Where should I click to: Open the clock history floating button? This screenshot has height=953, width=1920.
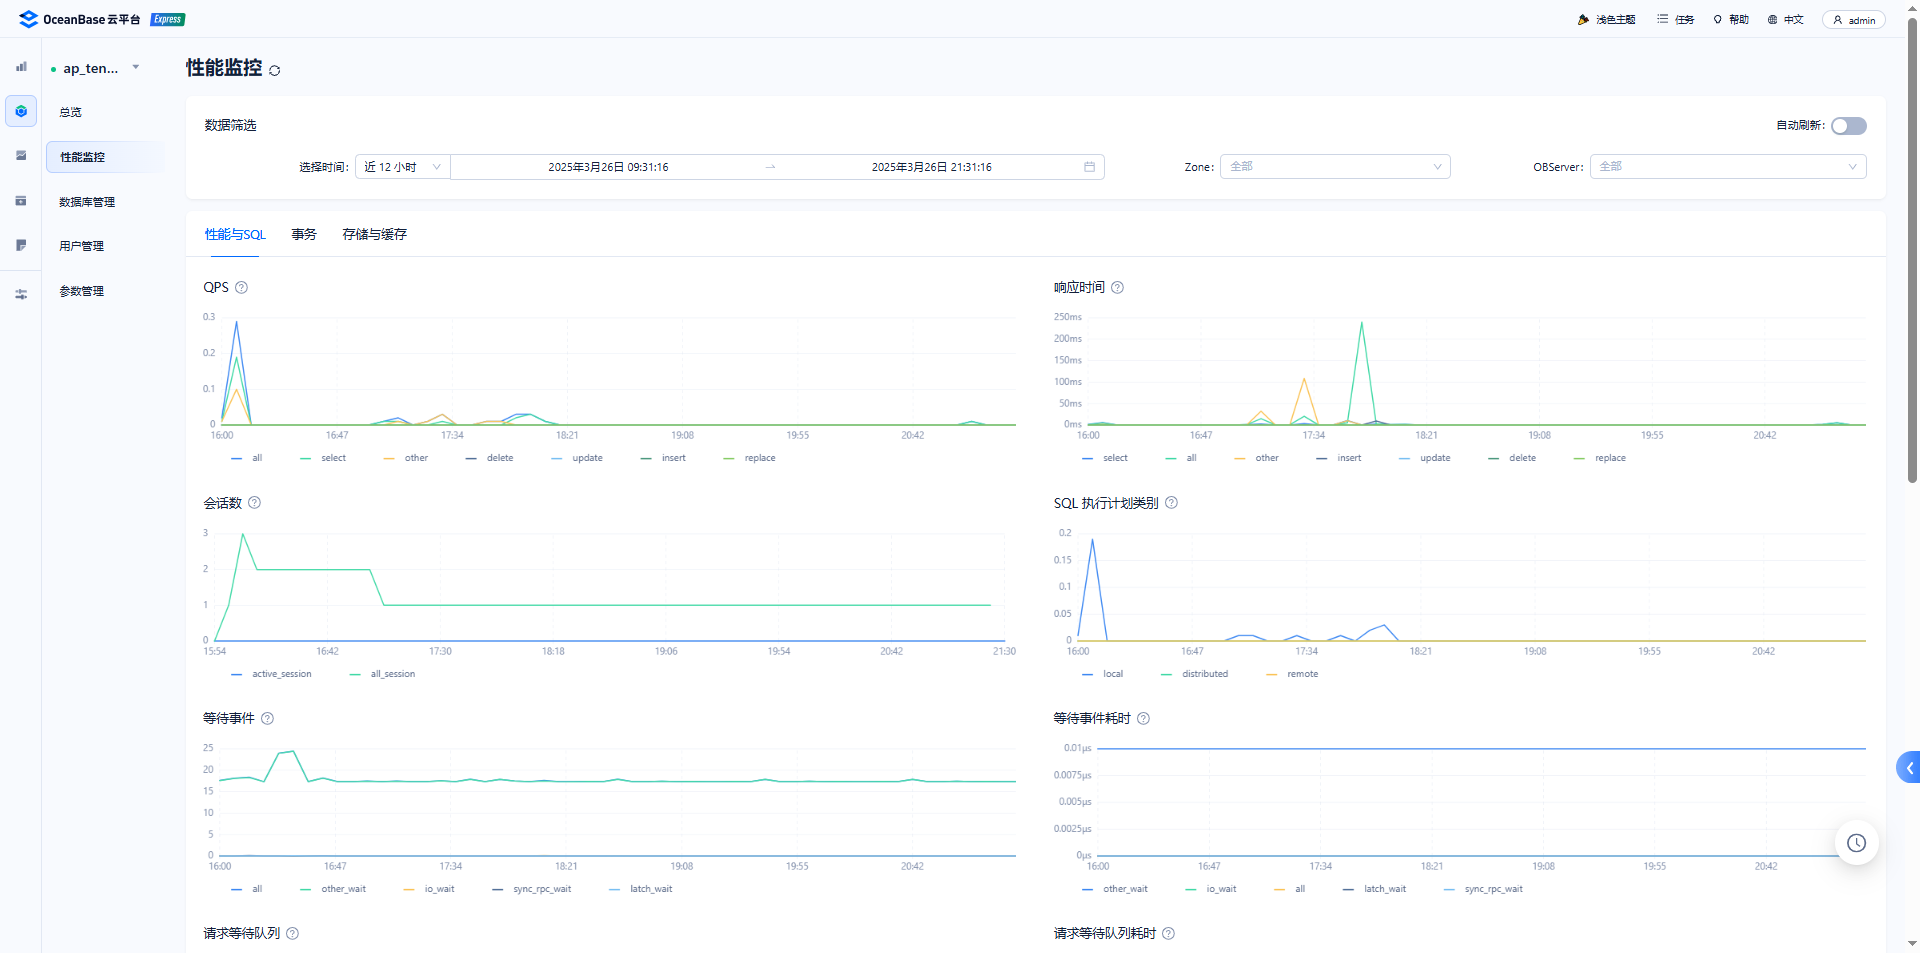pyautogui.click(x=1856, y=843)
